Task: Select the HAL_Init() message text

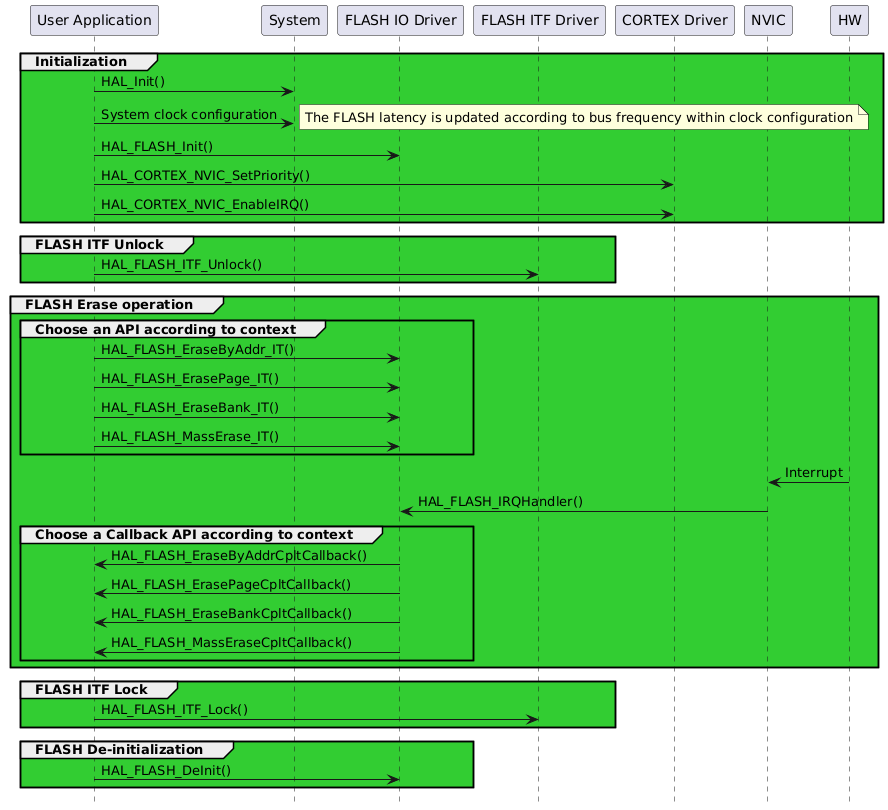Action: point(133,82)
